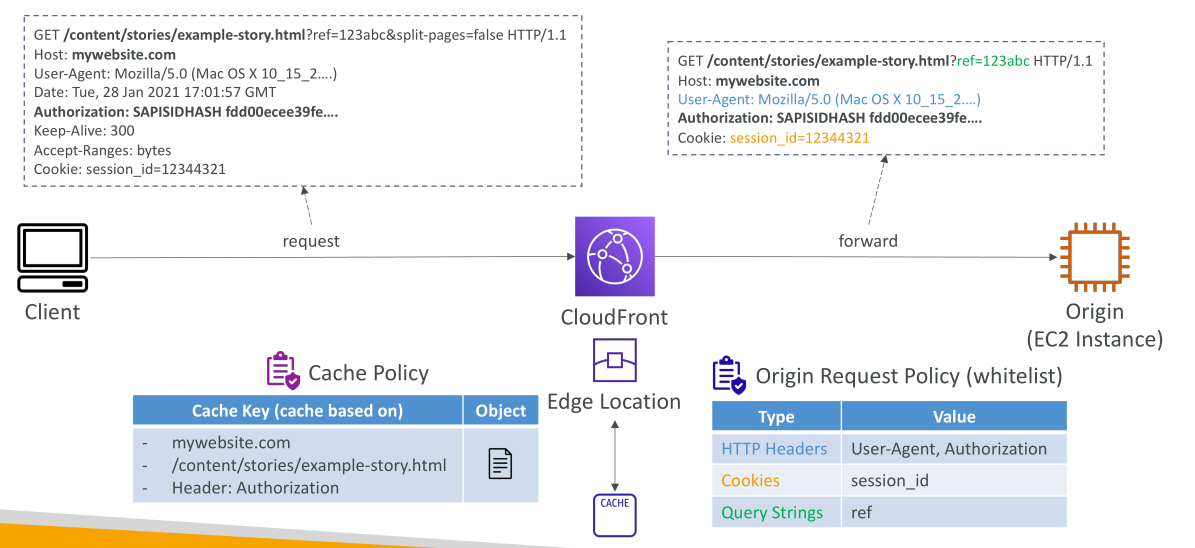
Task: Click the Client label
Action: click(52, 312)
